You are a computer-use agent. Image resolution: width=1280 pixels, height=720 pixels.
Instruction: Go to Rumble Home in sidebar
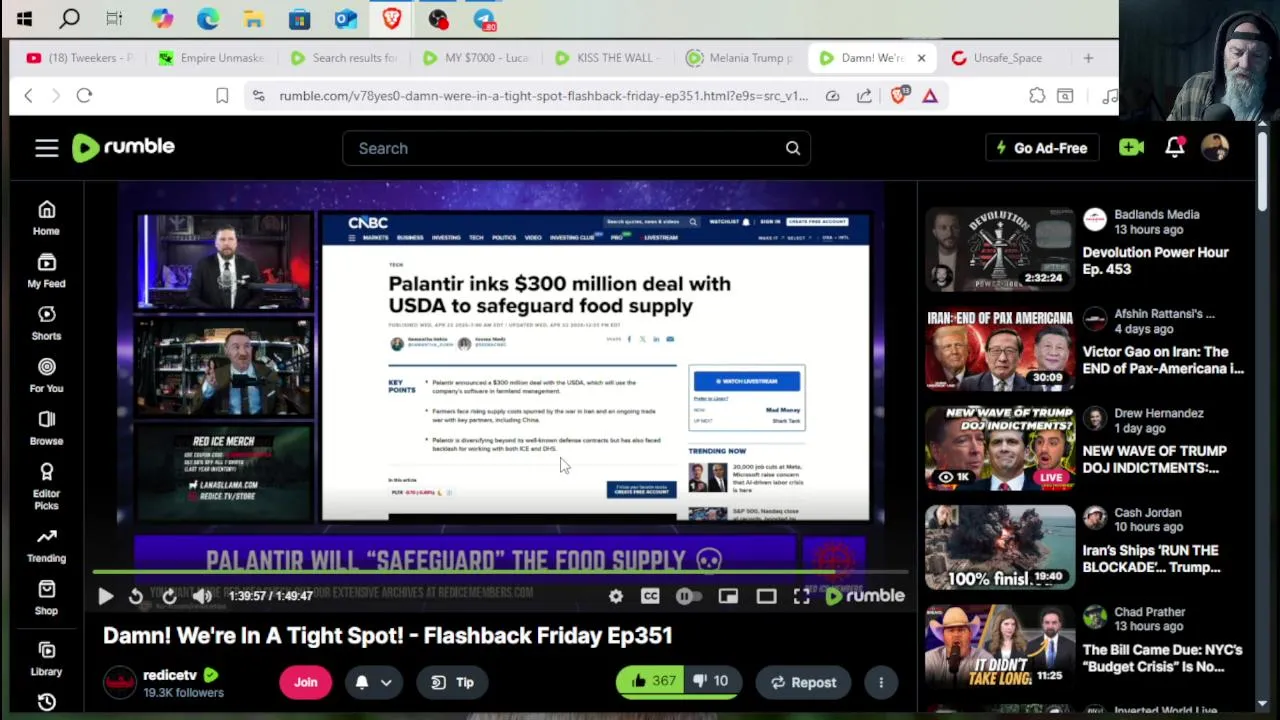(46, 218)
